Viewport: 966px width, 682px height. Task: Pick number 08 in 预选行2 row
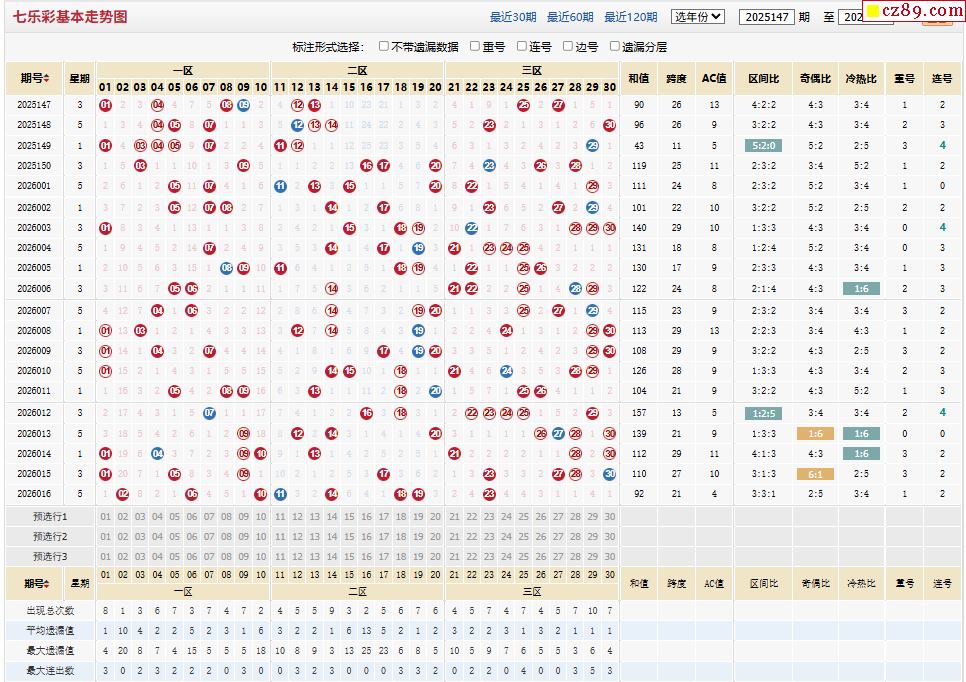click(226, 537)
